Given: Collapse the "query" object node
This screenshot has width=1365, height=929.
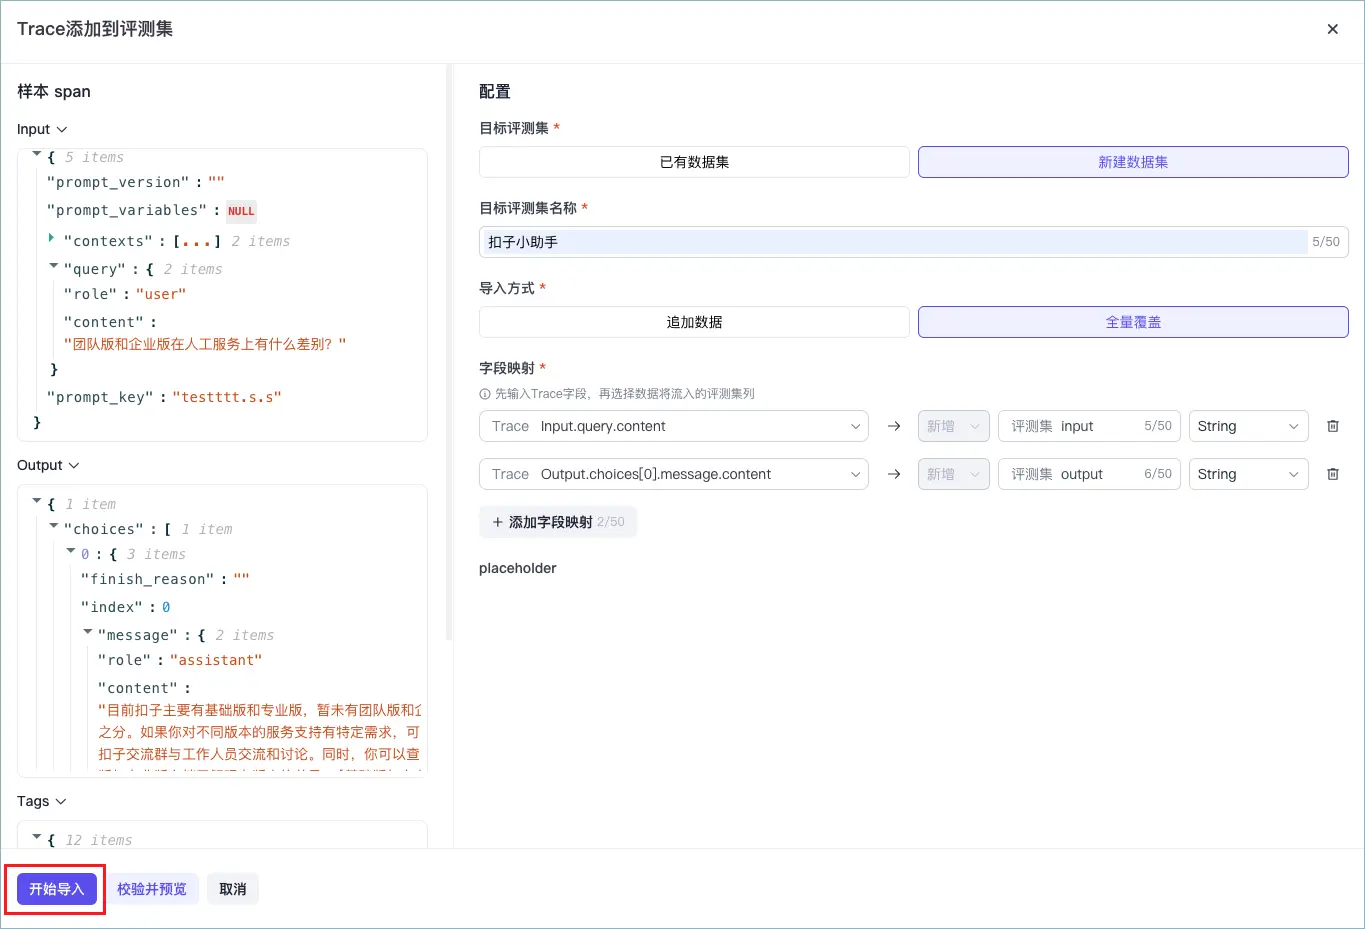Looking at the screenshot, I should pyautogui.click(x=54, y=266).
